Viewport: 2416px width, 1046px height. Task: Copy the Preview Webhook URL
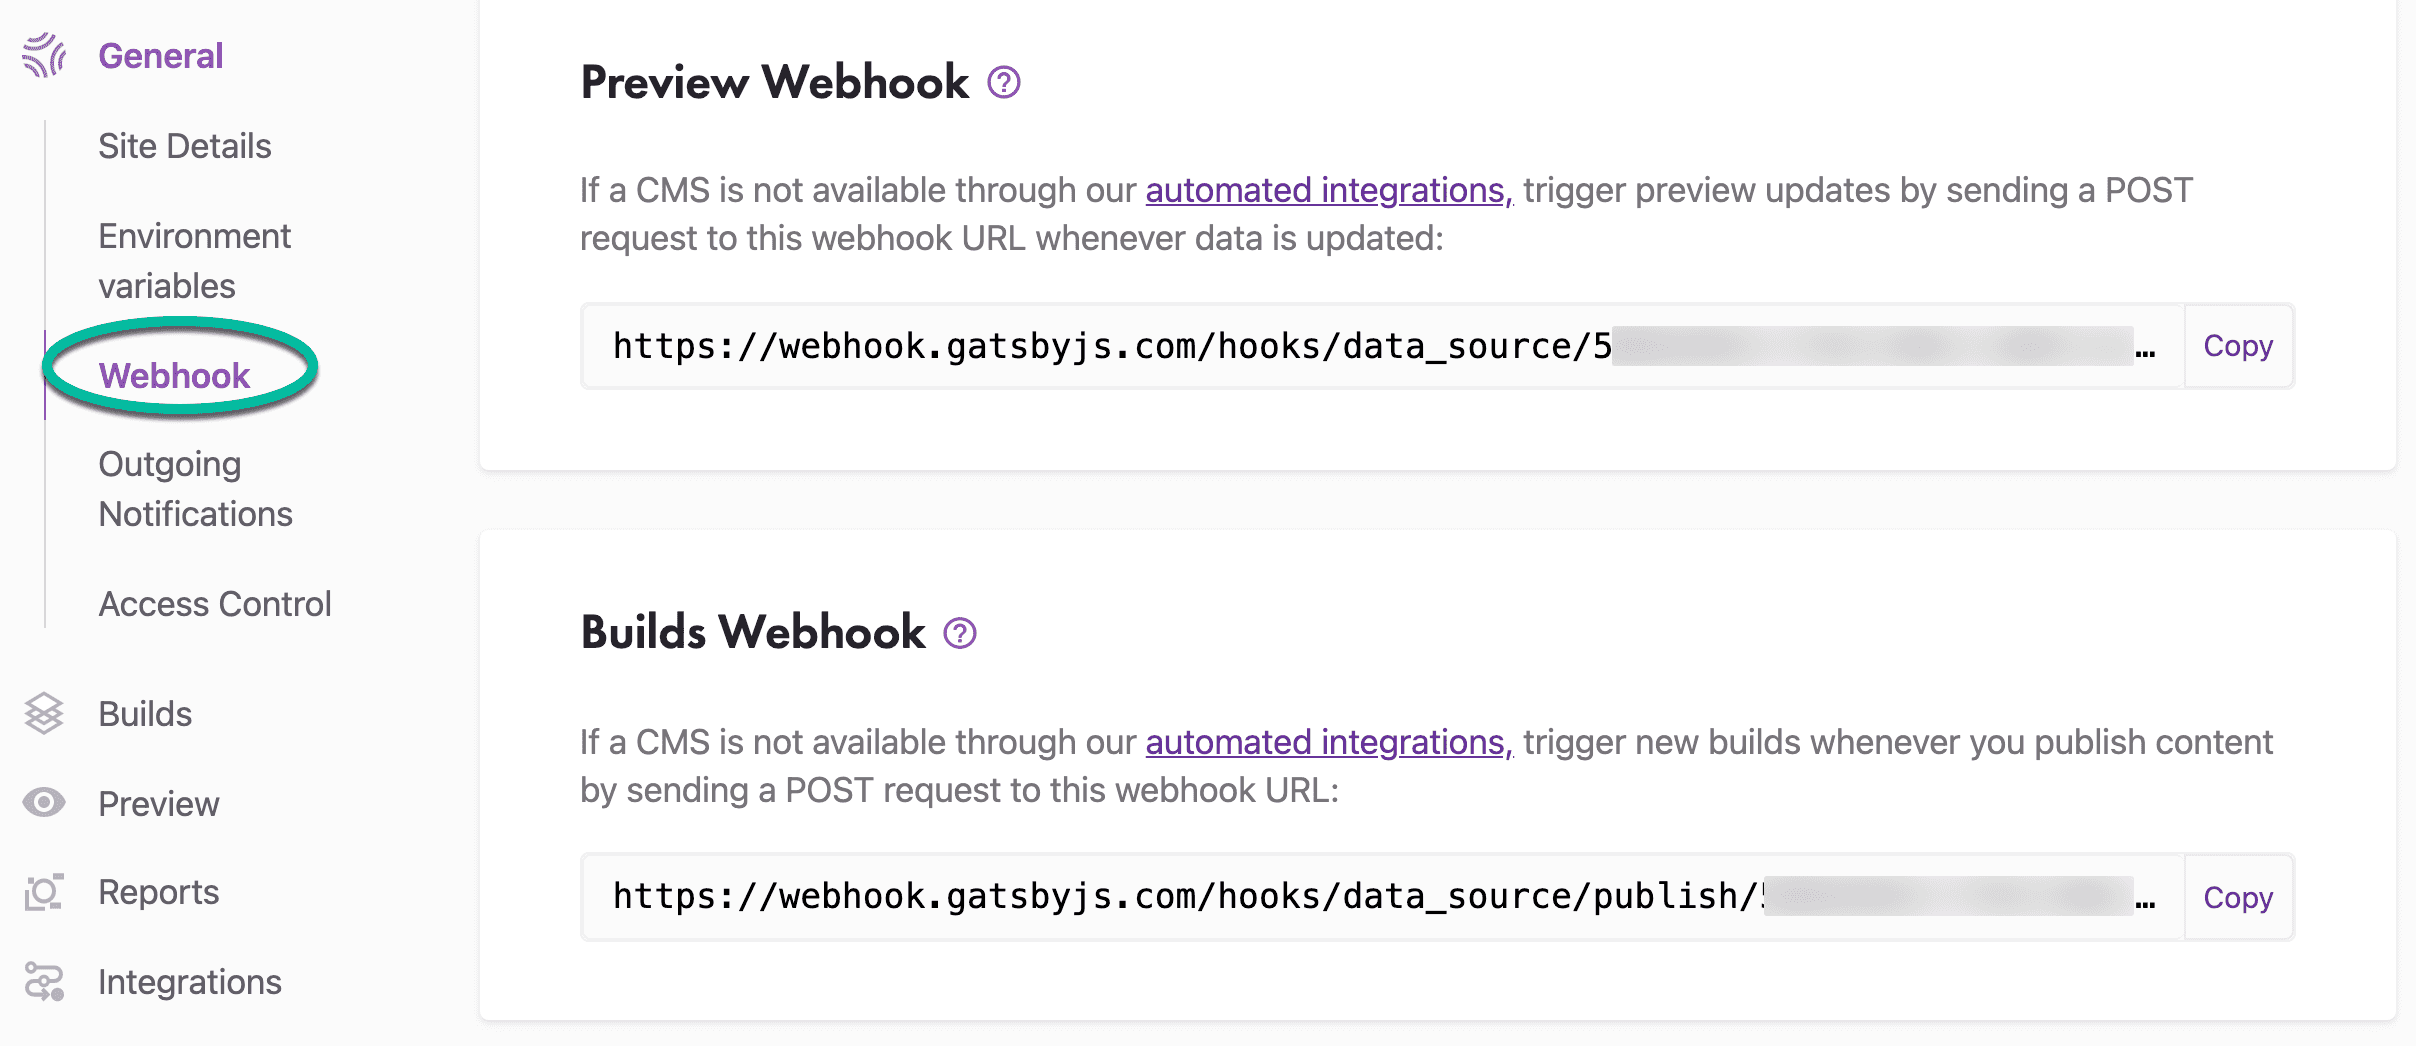point(2238,346)
